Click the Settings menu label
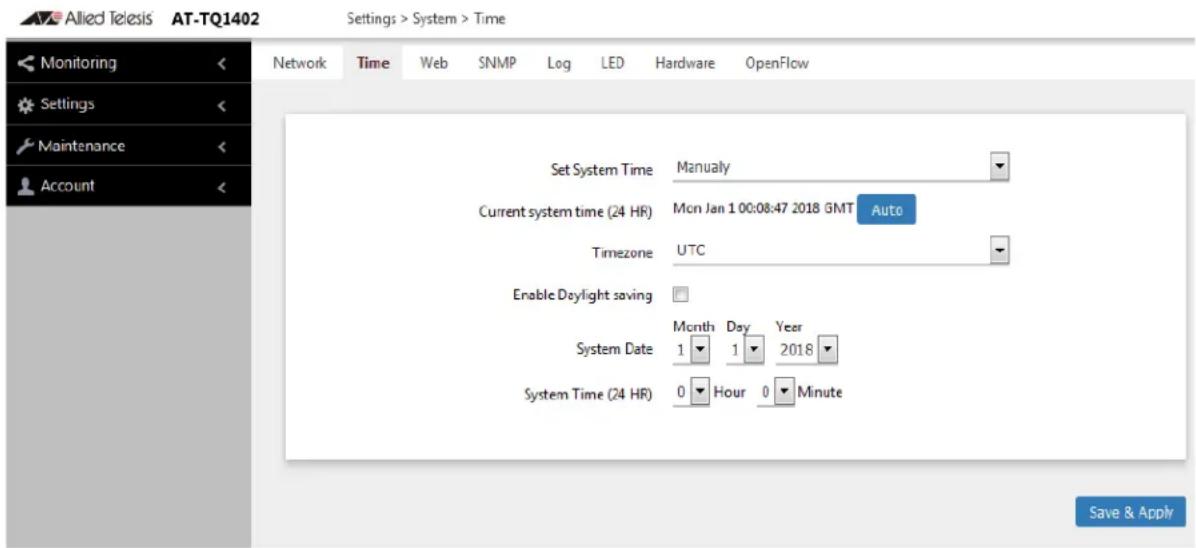 point(67,105)
